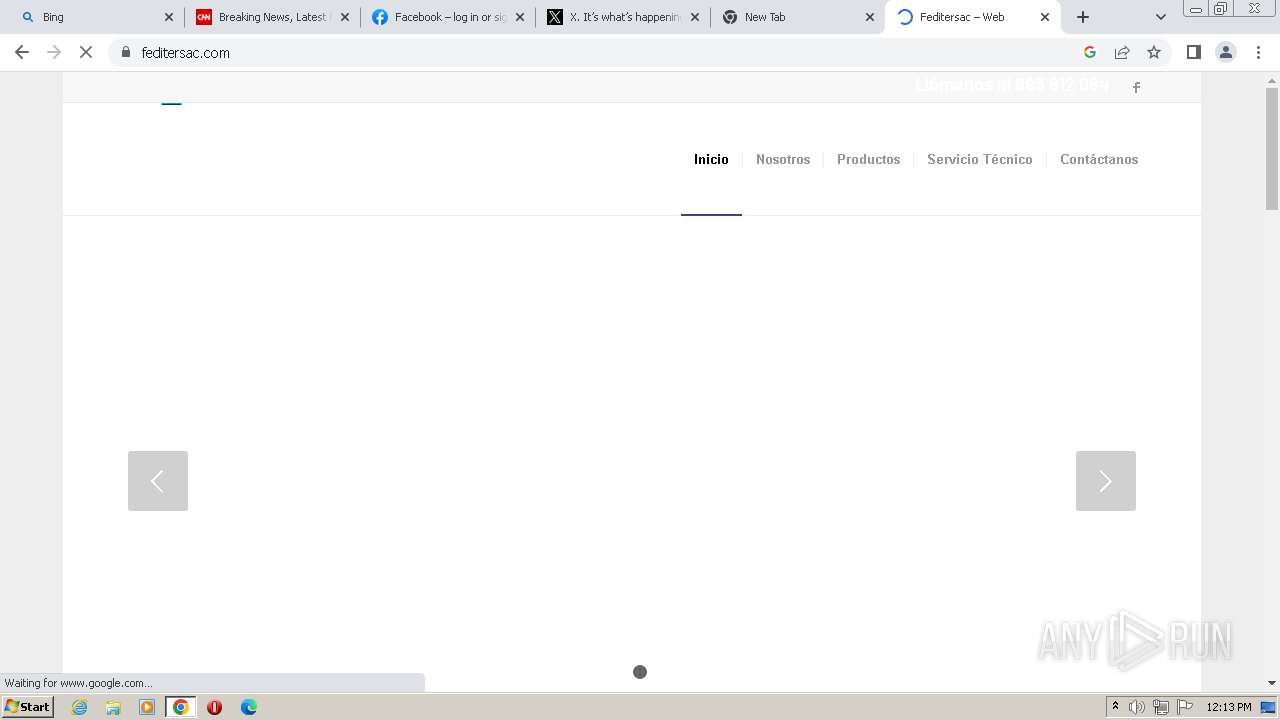Click the show desktop tray icon
The image size is (1280, 720).
(x=1269, y=707)
